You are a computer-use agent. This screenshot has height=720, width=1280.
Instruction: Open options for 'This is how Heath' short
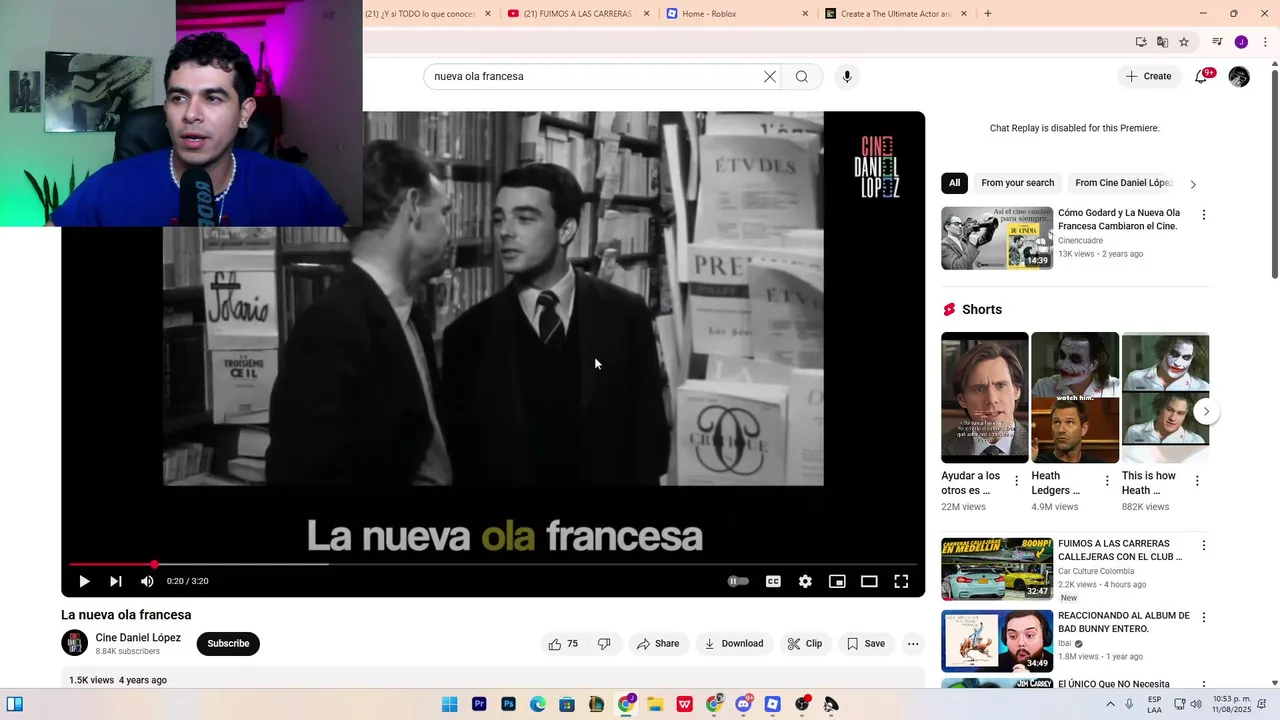click(x=1197, y=481)
